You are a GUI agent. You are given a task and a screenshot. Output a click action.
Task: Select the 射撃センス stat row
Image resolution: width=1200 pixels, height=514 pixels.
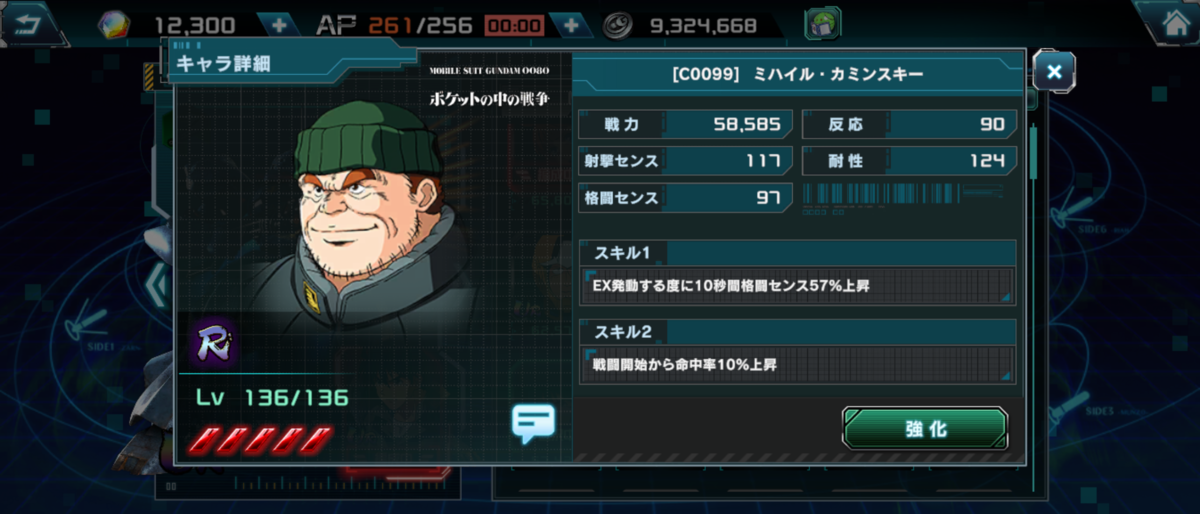(686, 160)
